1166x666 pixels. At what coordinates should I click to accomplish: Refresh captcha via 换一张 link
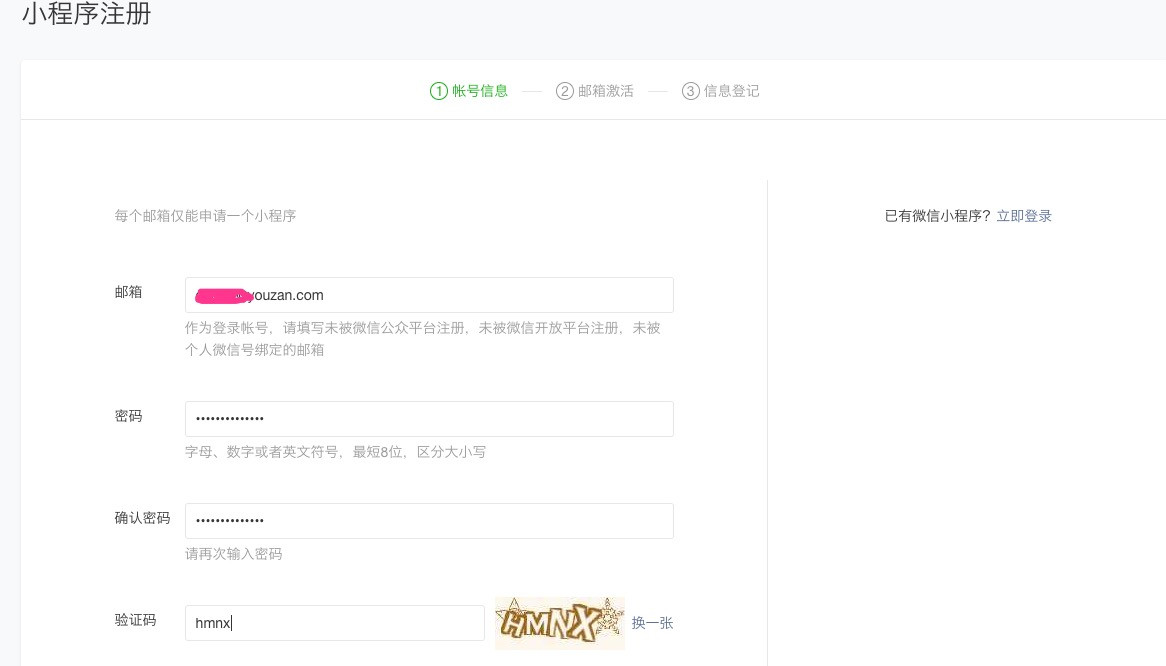pos(652,623)
